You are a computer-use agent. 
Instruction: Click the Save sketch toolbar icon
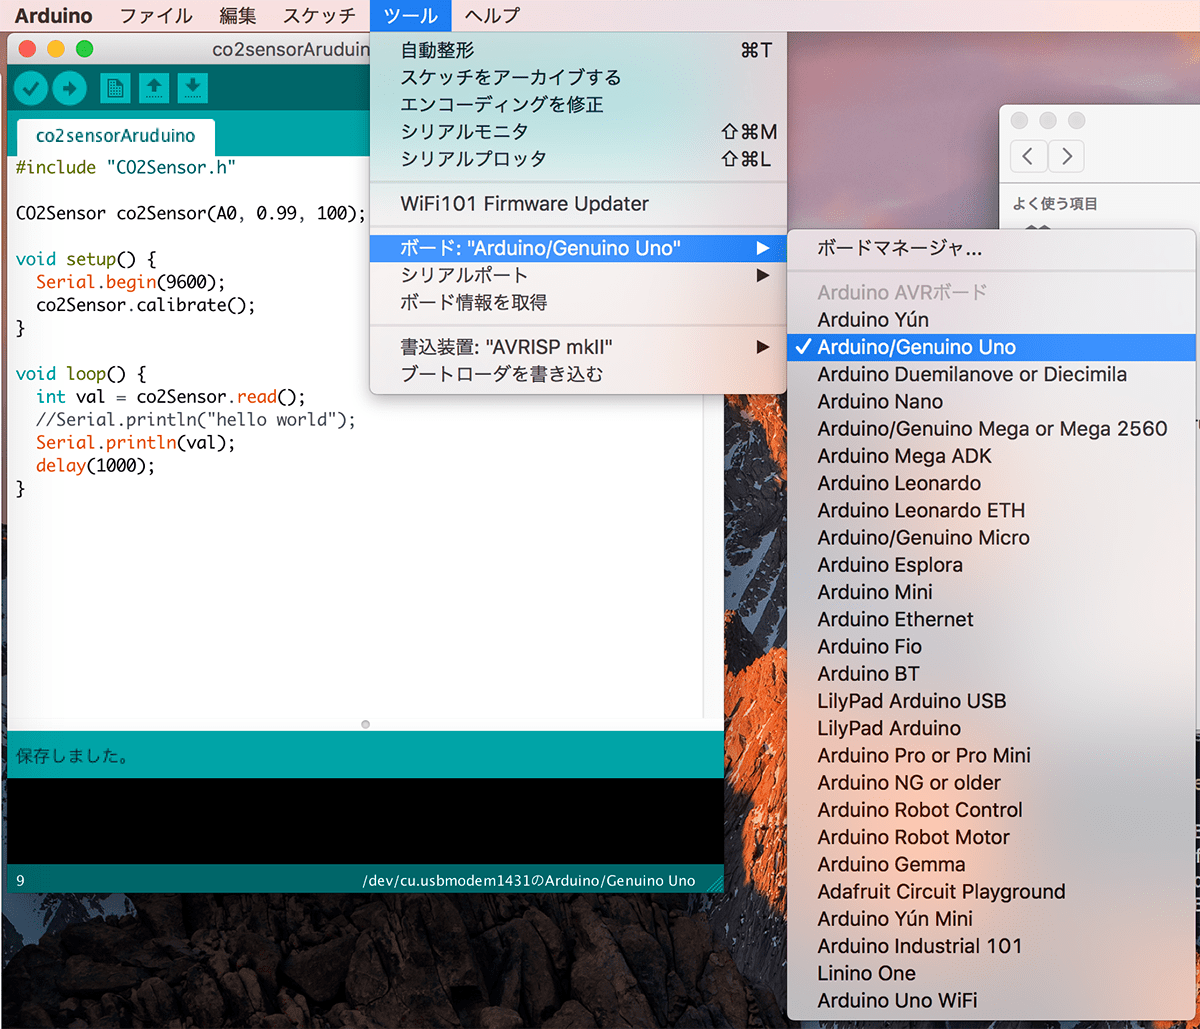coord(193,89)
